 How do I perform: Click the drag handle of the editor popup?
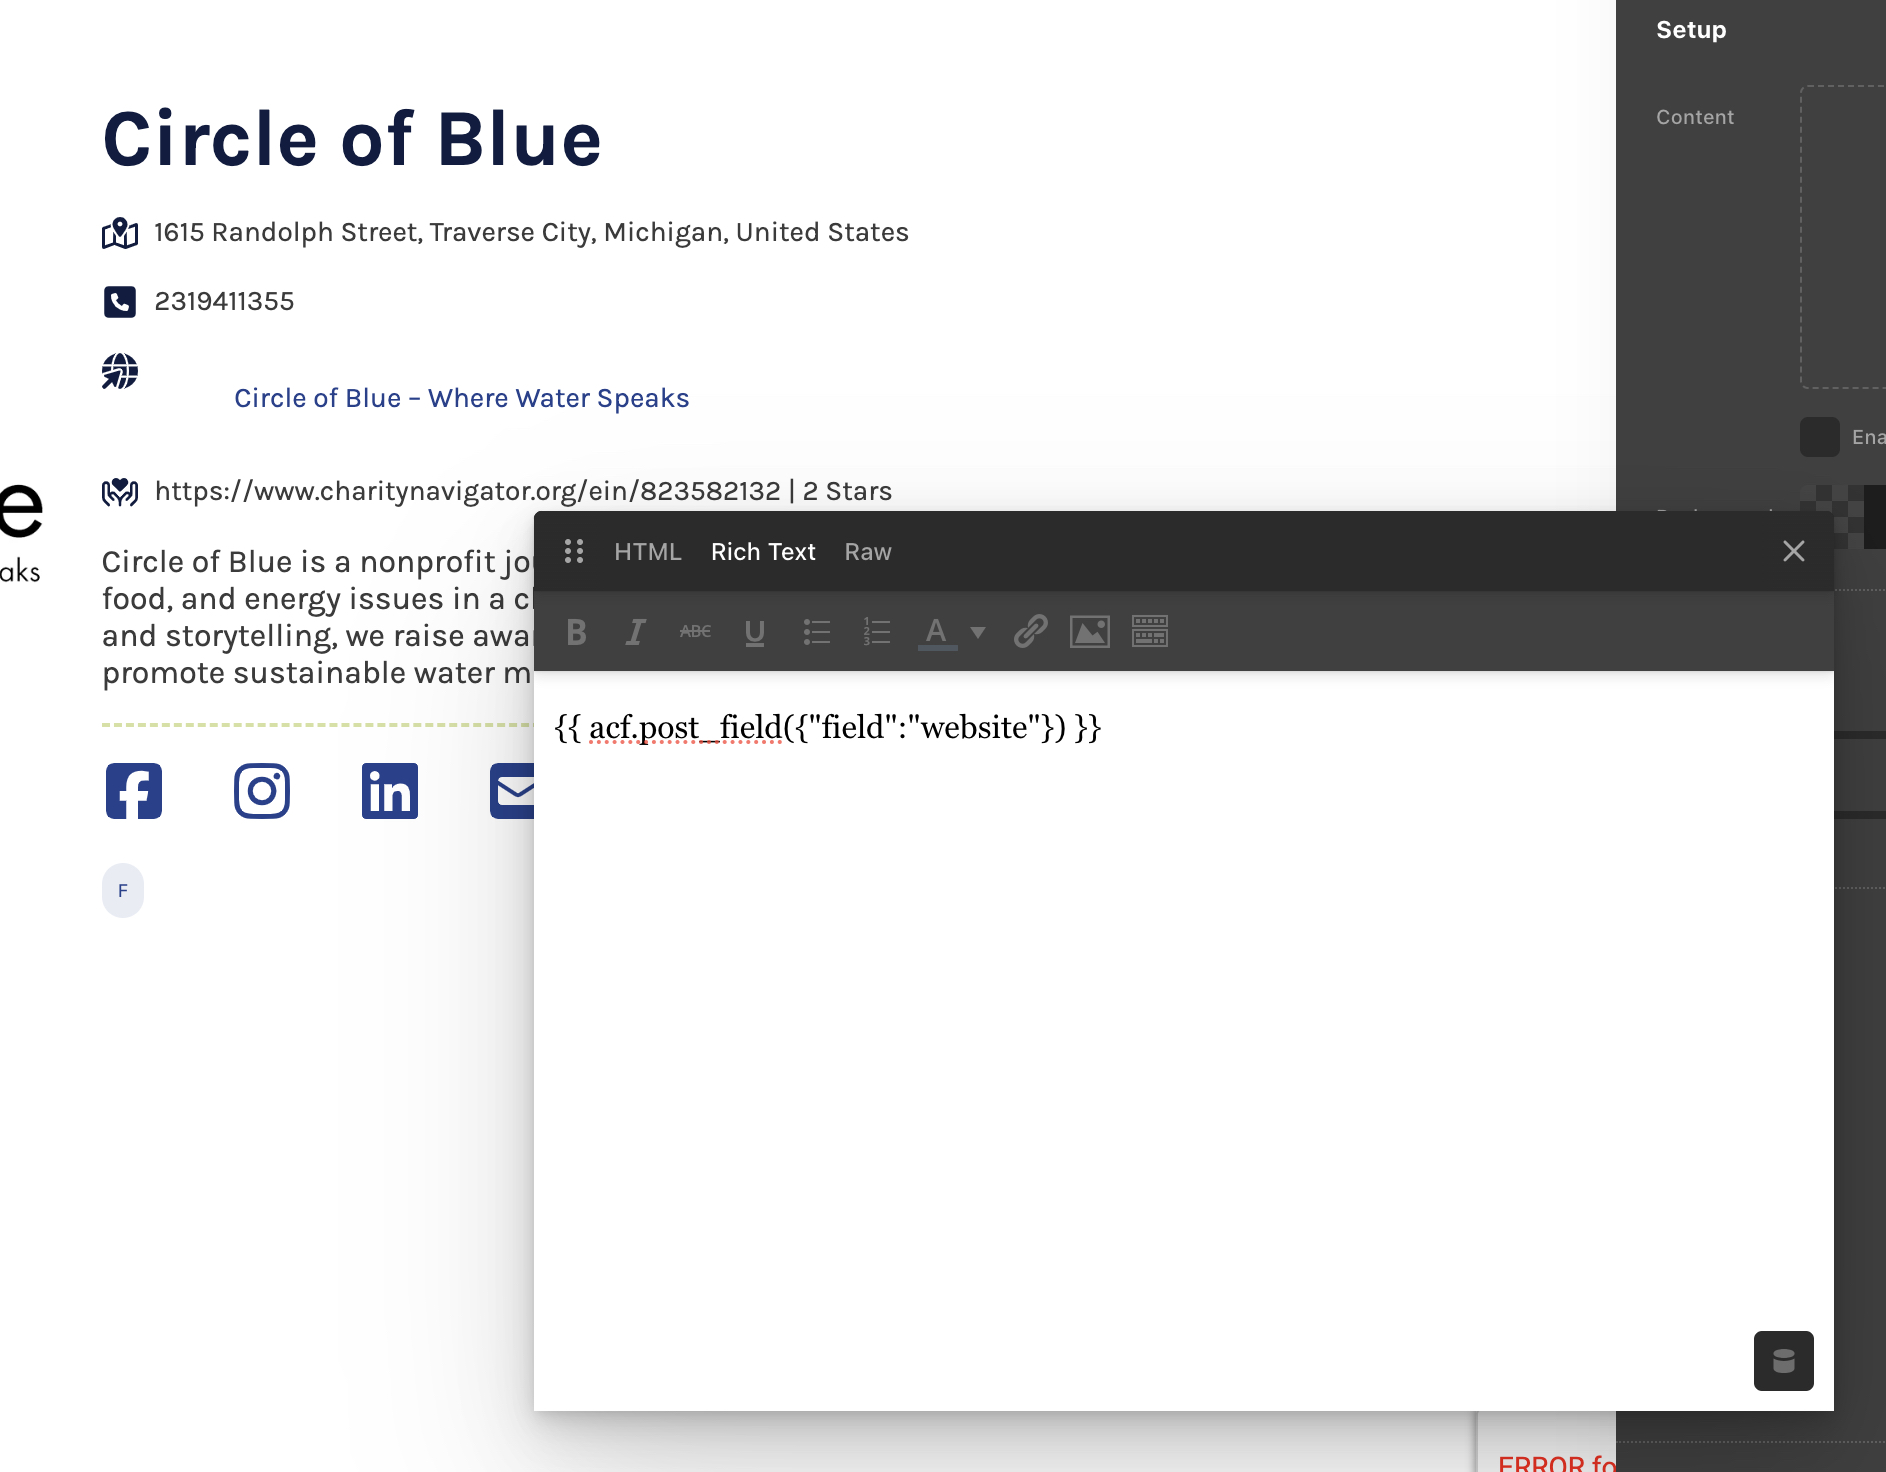pyautogui.click(x=574, y=551)
